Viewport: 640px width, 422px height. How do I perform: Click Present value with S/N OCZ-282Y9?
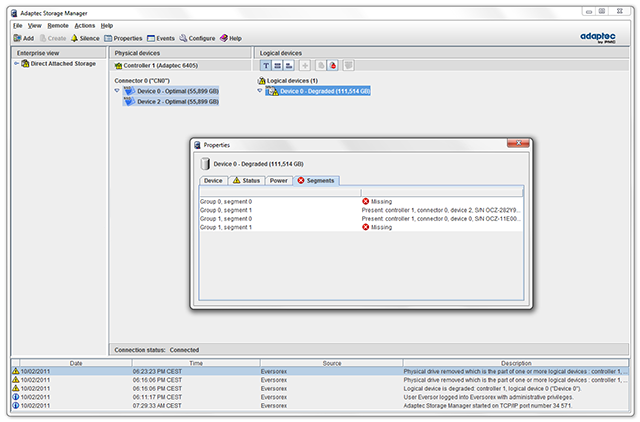pos(441,210)
